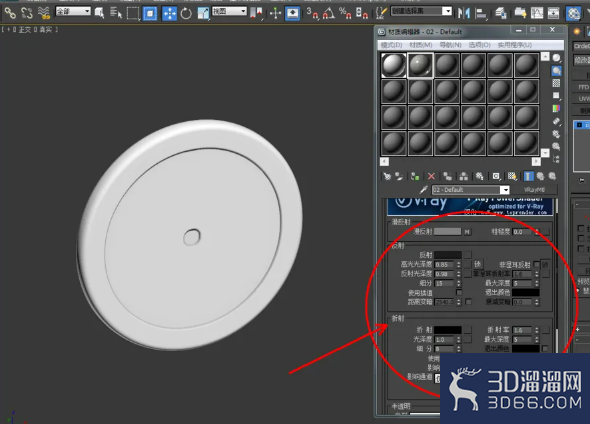Click the VRayMtl material type button
Screen dimensions: 590x424
[534, 190]
